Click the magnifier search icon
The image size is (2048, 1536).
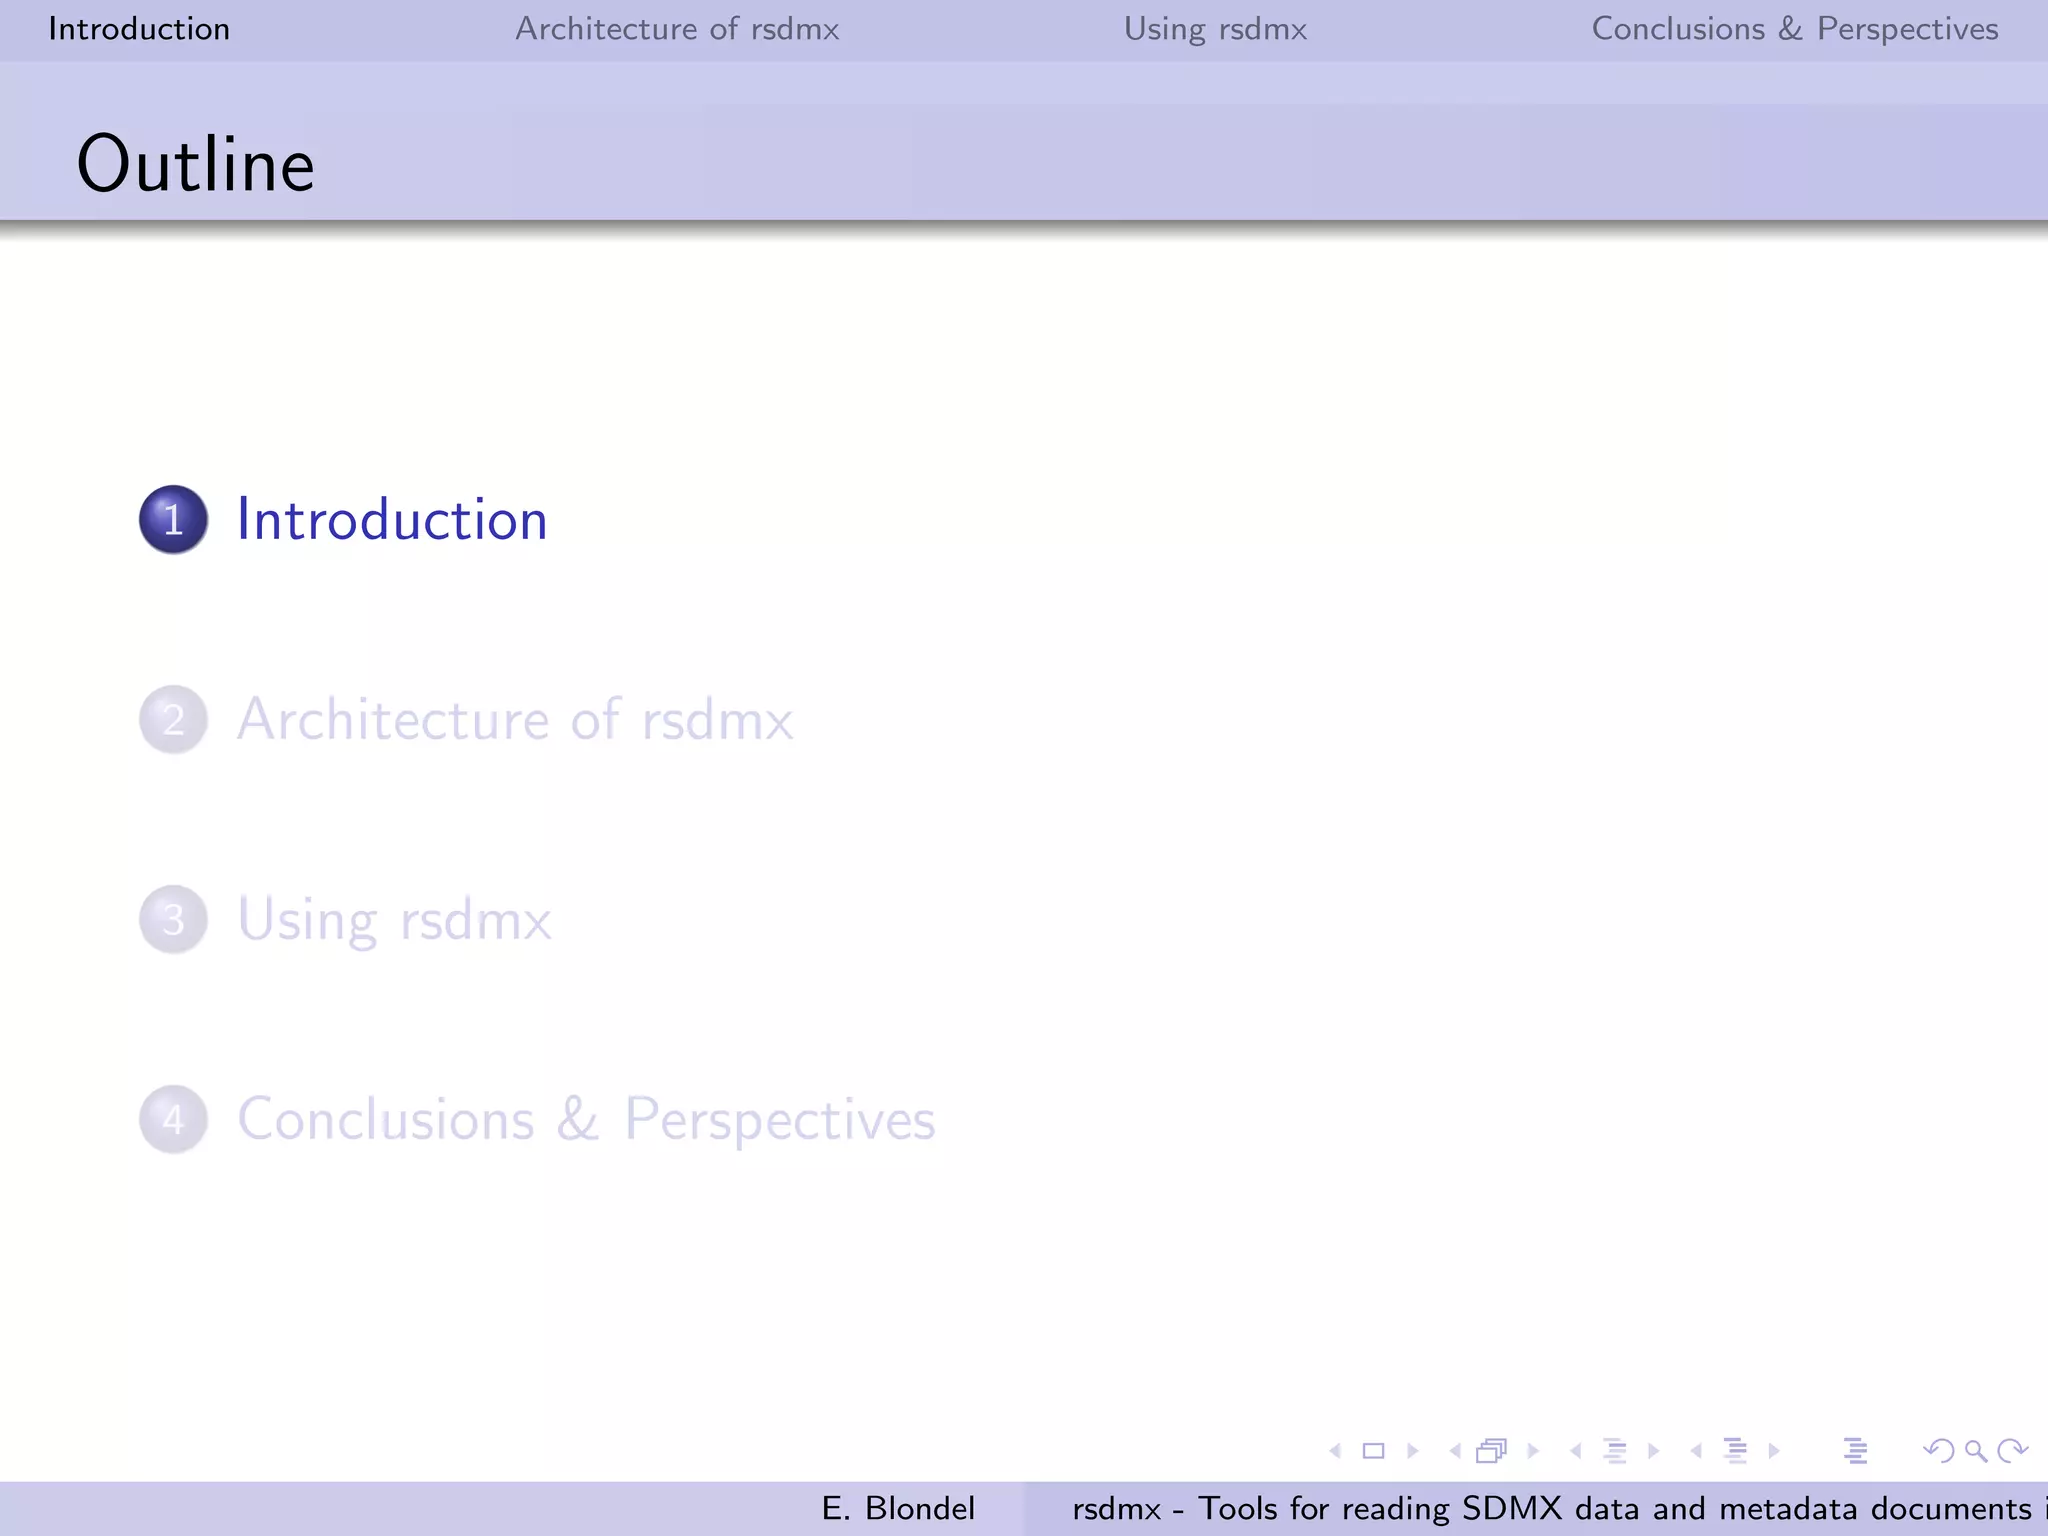[1976, 1451]
